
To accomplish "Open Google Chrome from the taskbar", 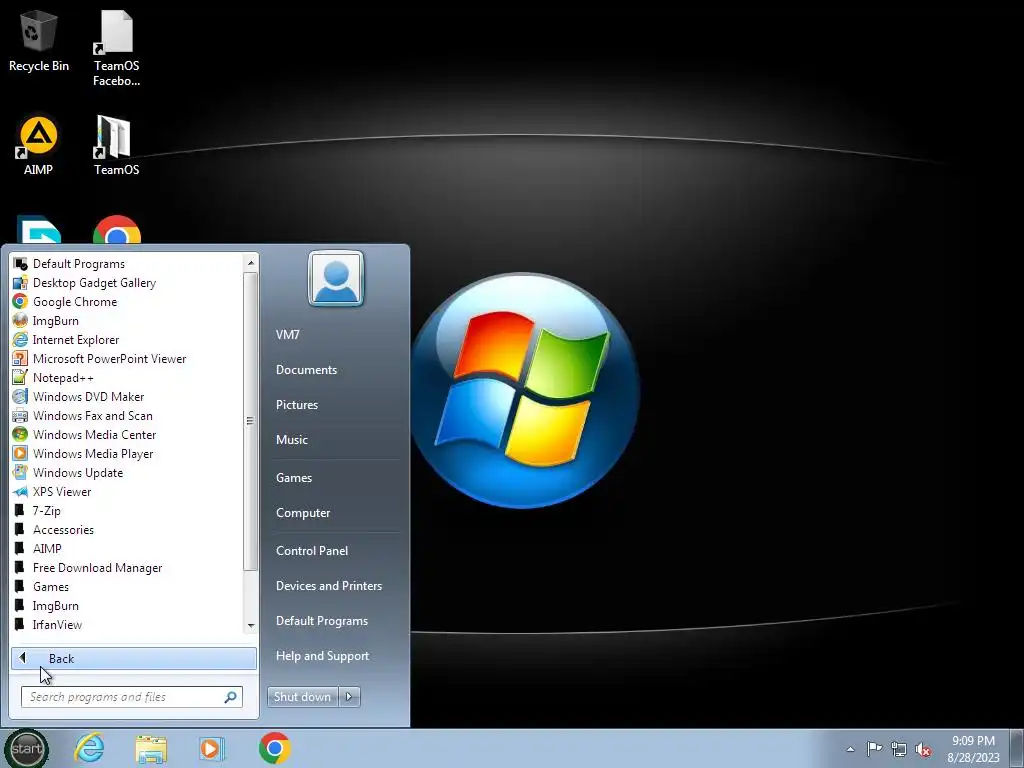I will coord(275,748).
